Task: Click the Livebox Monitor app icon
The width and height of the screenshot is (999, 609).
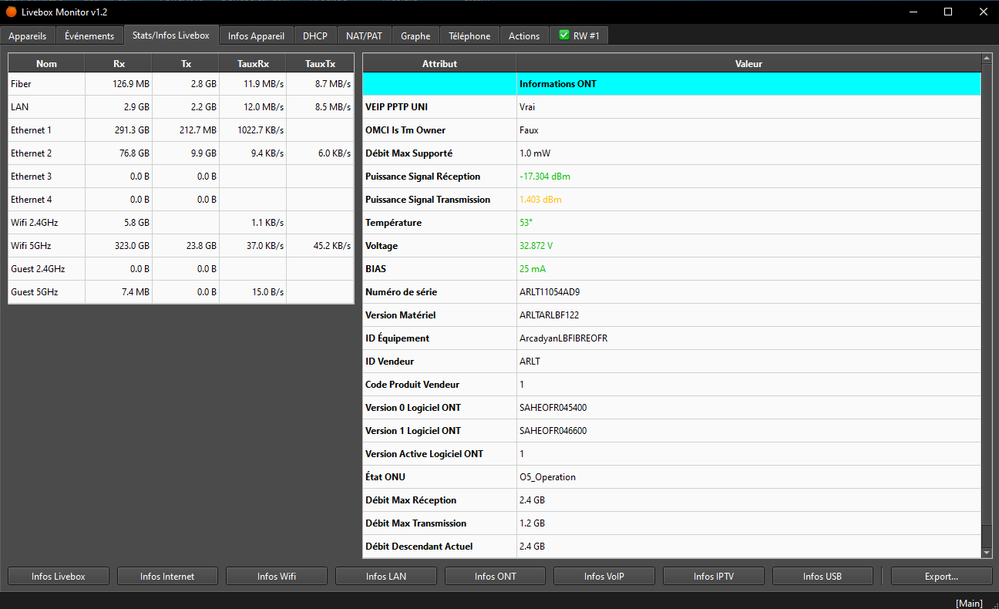Action: [x=11, y=11]
